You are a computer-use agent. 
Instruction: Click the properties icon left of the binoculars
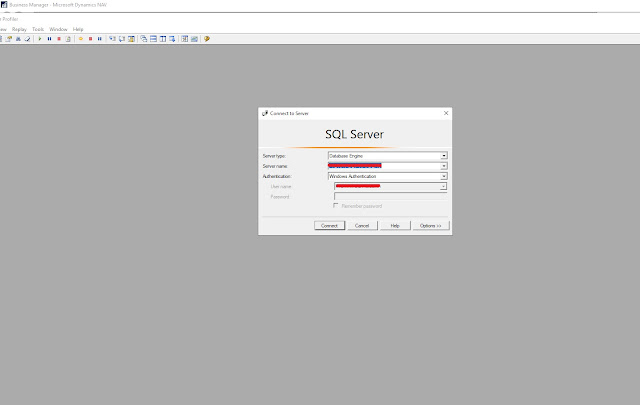9,39
